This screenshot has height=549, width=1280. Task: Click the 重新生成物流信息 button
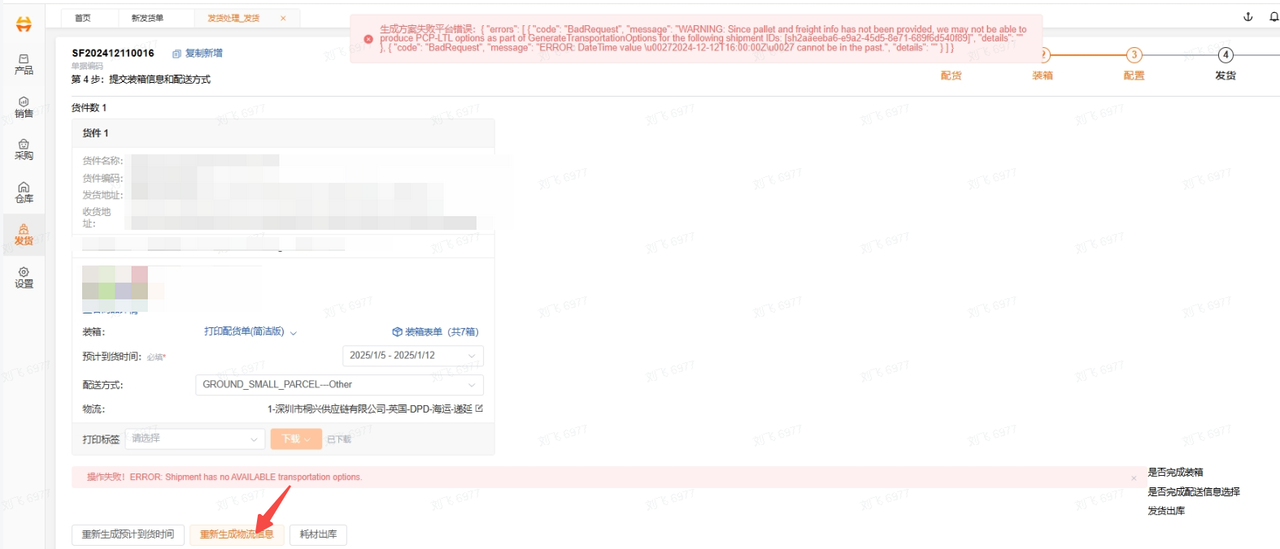pos(237,534)
